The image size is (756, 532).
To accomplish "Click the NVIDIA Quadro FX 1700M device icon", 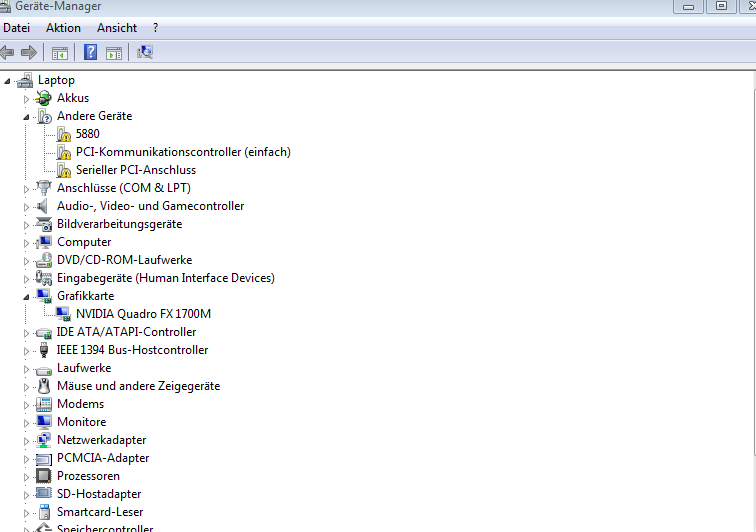I will click(63, 314).
